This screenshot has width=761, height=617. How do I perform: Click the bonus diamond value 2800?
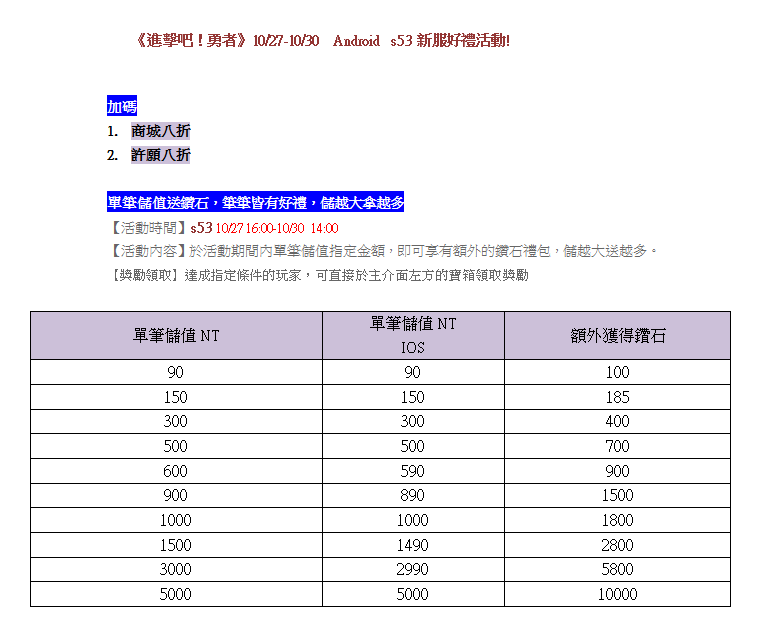click(x=617, y=545)
